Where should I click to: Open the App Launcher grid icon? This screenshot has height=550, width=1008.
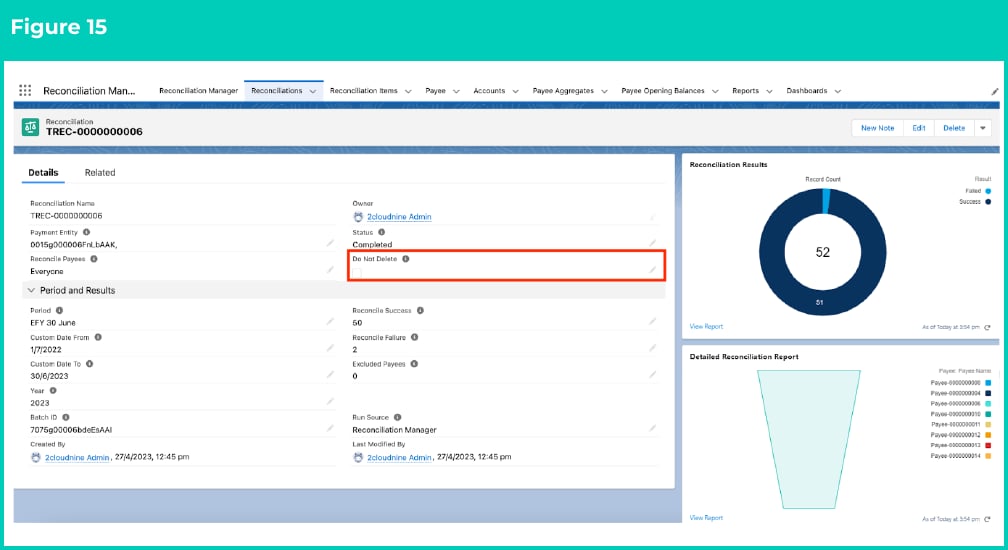pos(25,91)
